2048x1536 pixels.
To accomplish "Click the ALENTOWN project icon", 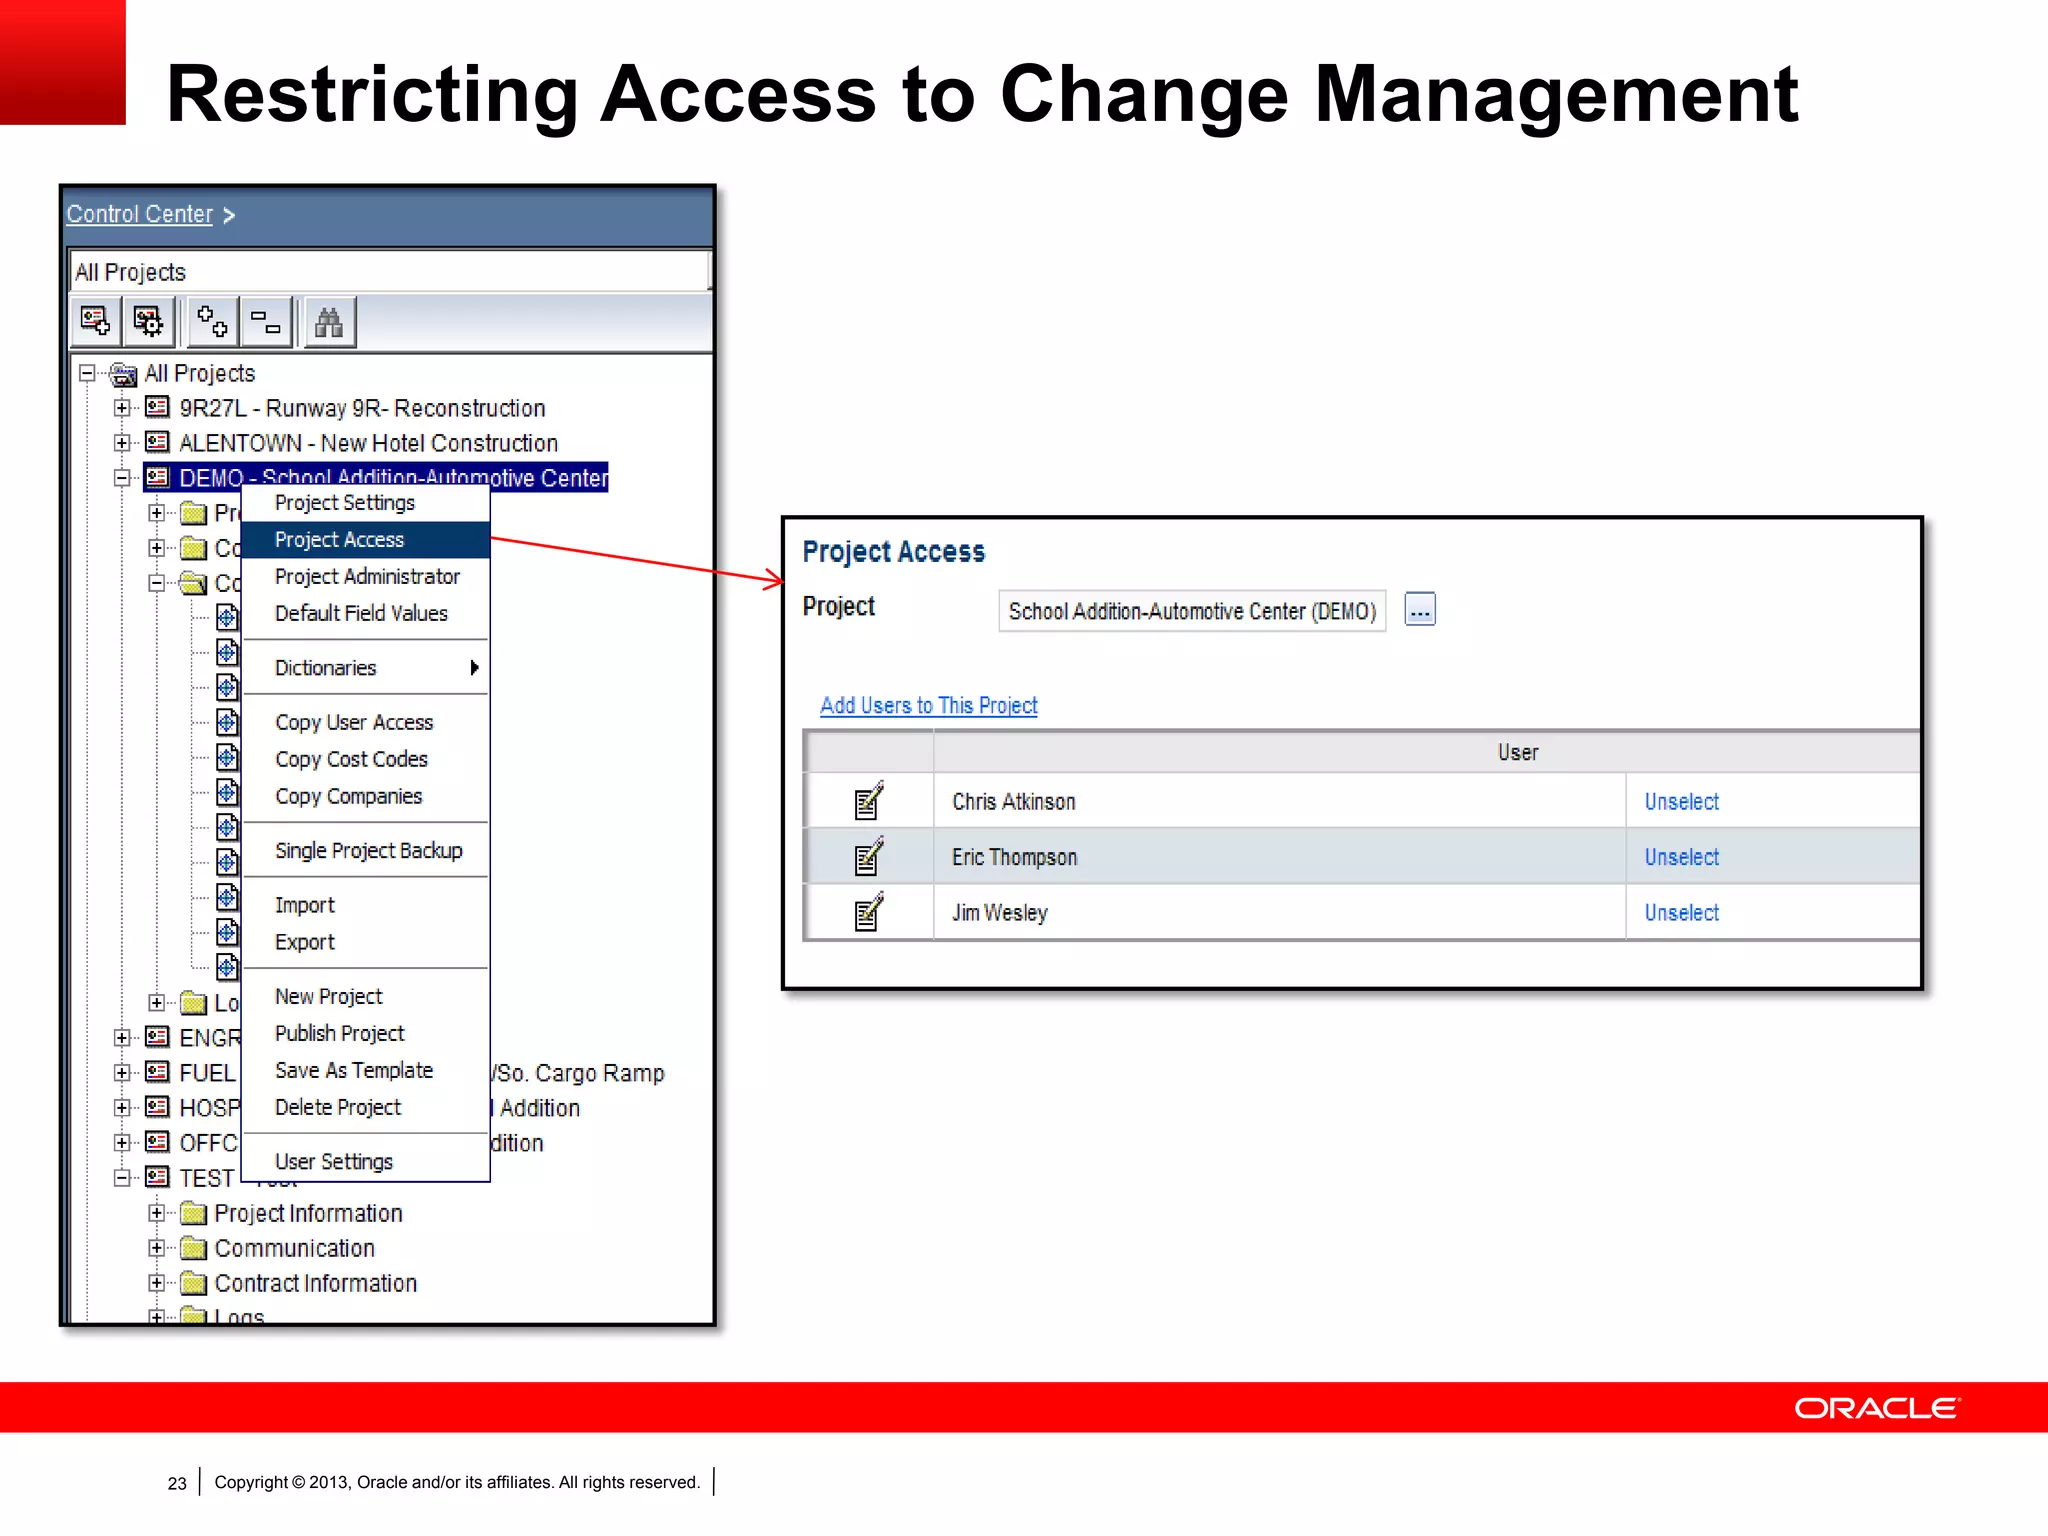I will 157,442.
